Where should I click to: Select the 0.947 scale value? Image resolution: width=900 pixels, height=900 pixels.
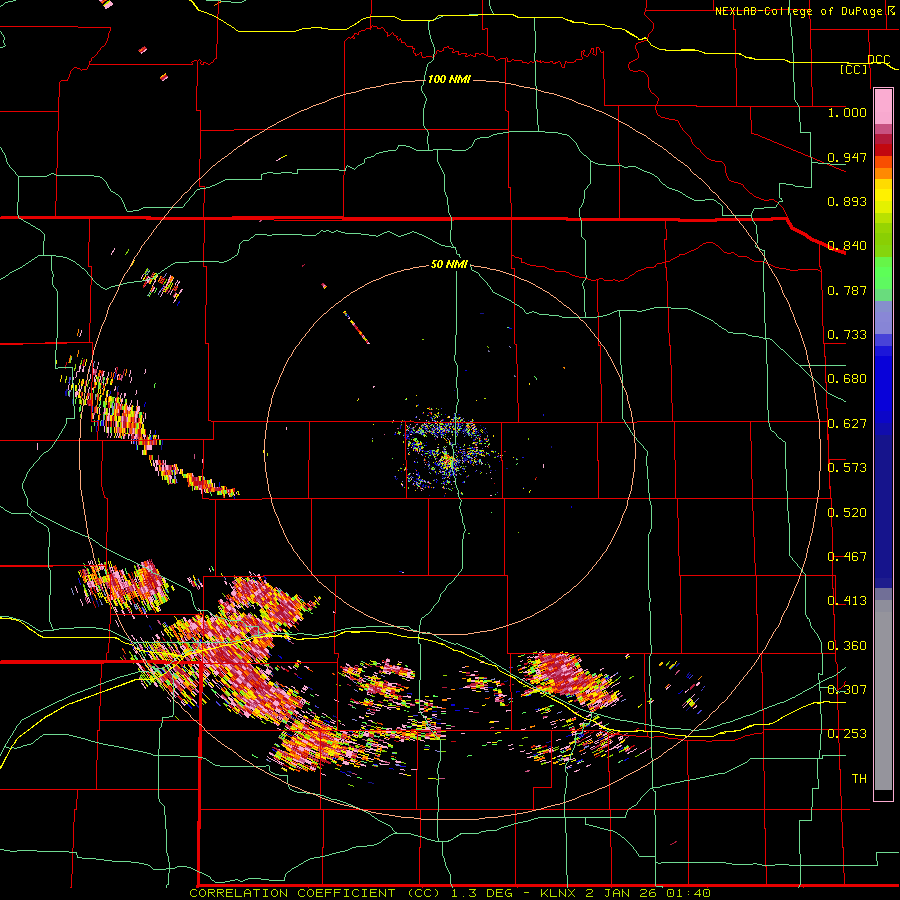pos(847,157)
